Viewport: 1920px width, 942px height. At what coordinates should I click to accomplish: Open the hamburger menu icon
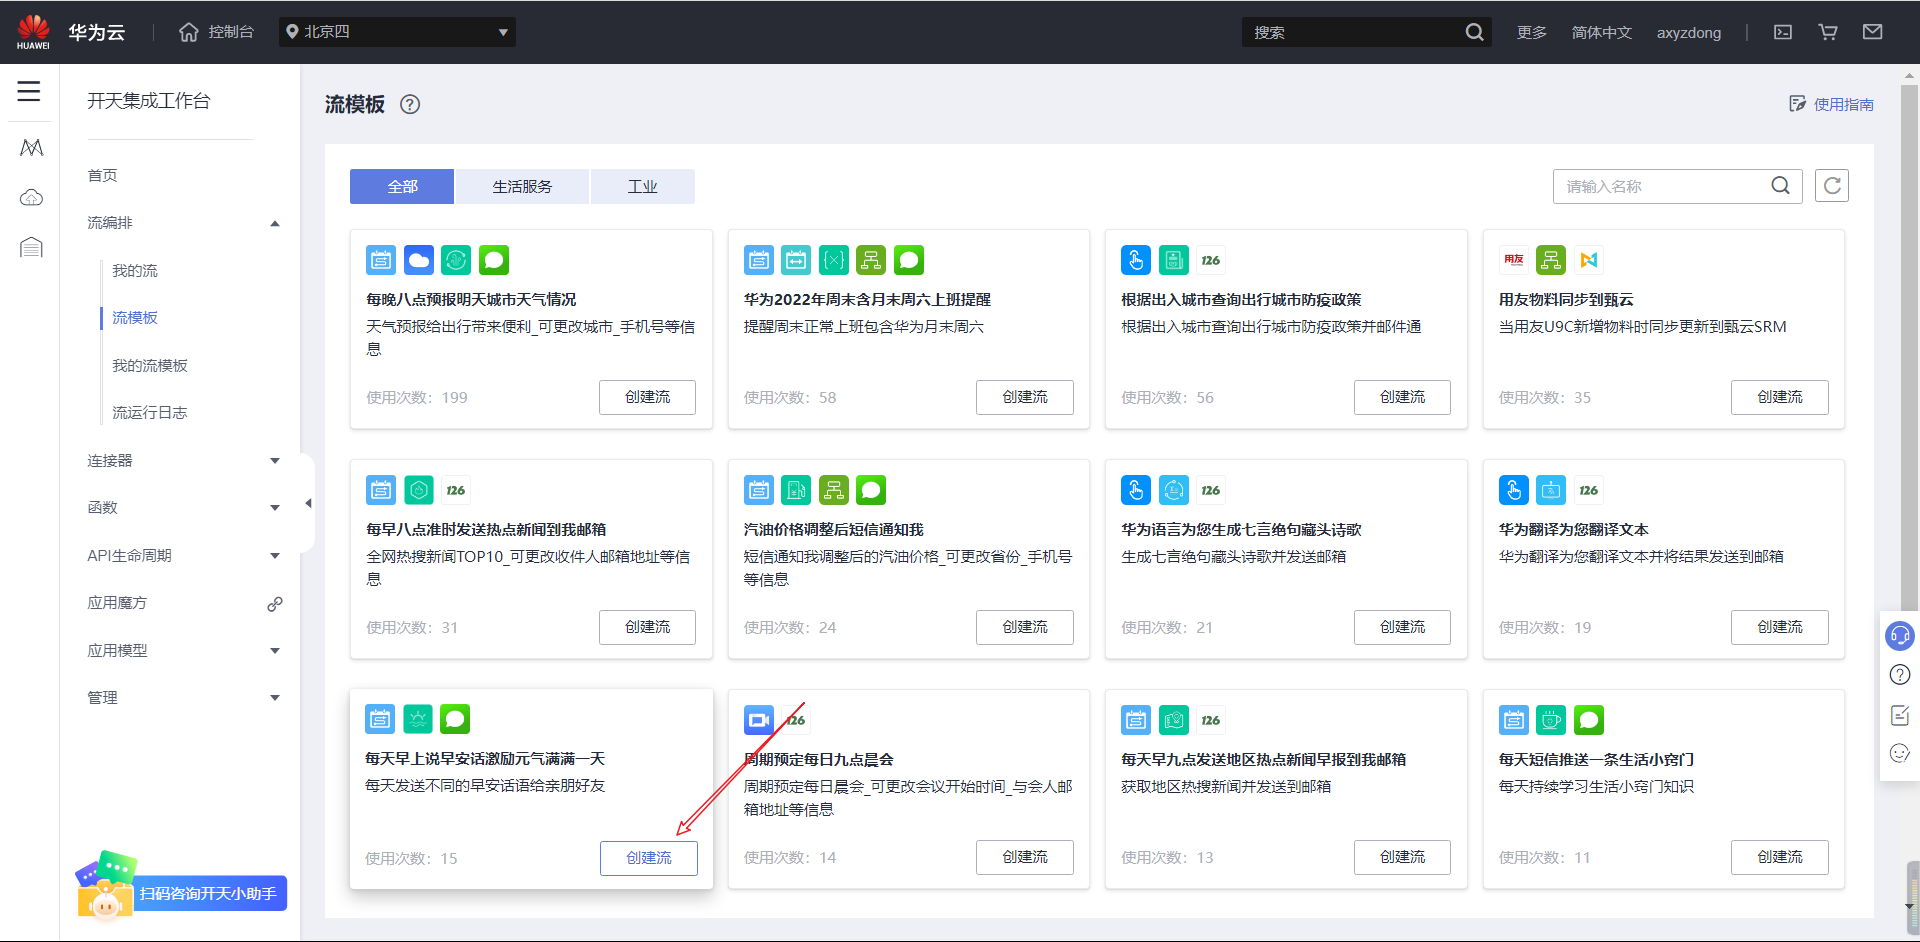click(x=29, y=91)
